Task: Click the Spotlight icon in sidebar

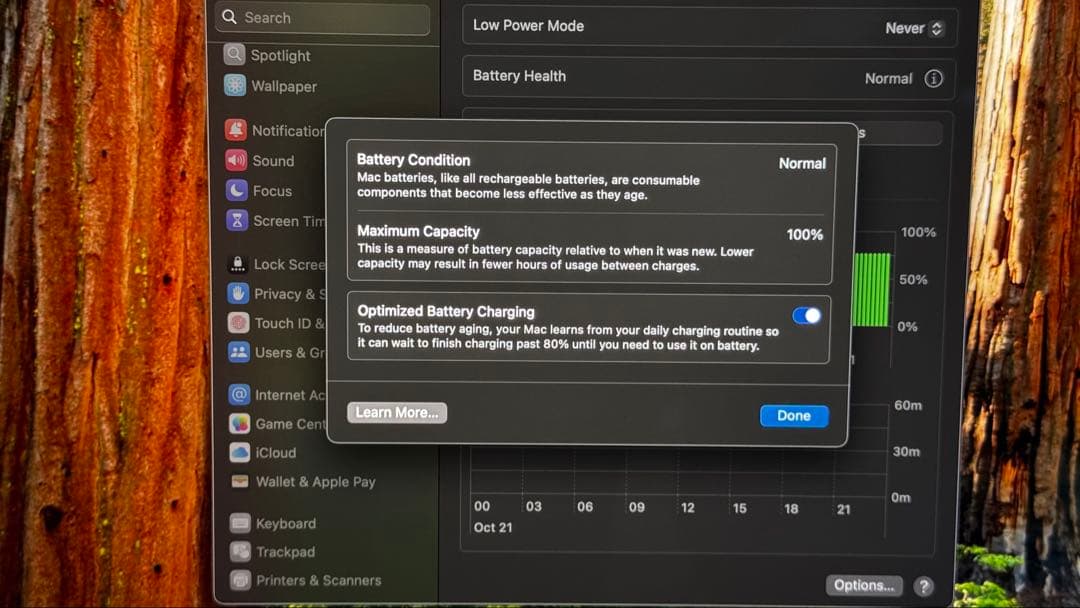Action: coord(235,56)
